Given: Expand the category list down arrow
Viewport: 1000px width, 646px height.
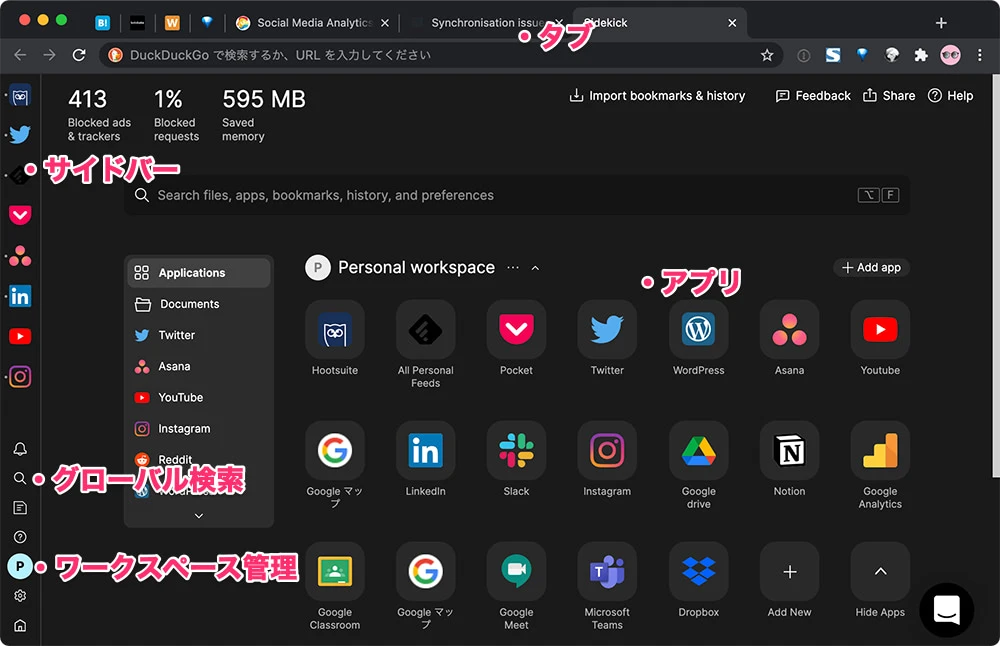Looking at the screenshot, I should 198,516.
